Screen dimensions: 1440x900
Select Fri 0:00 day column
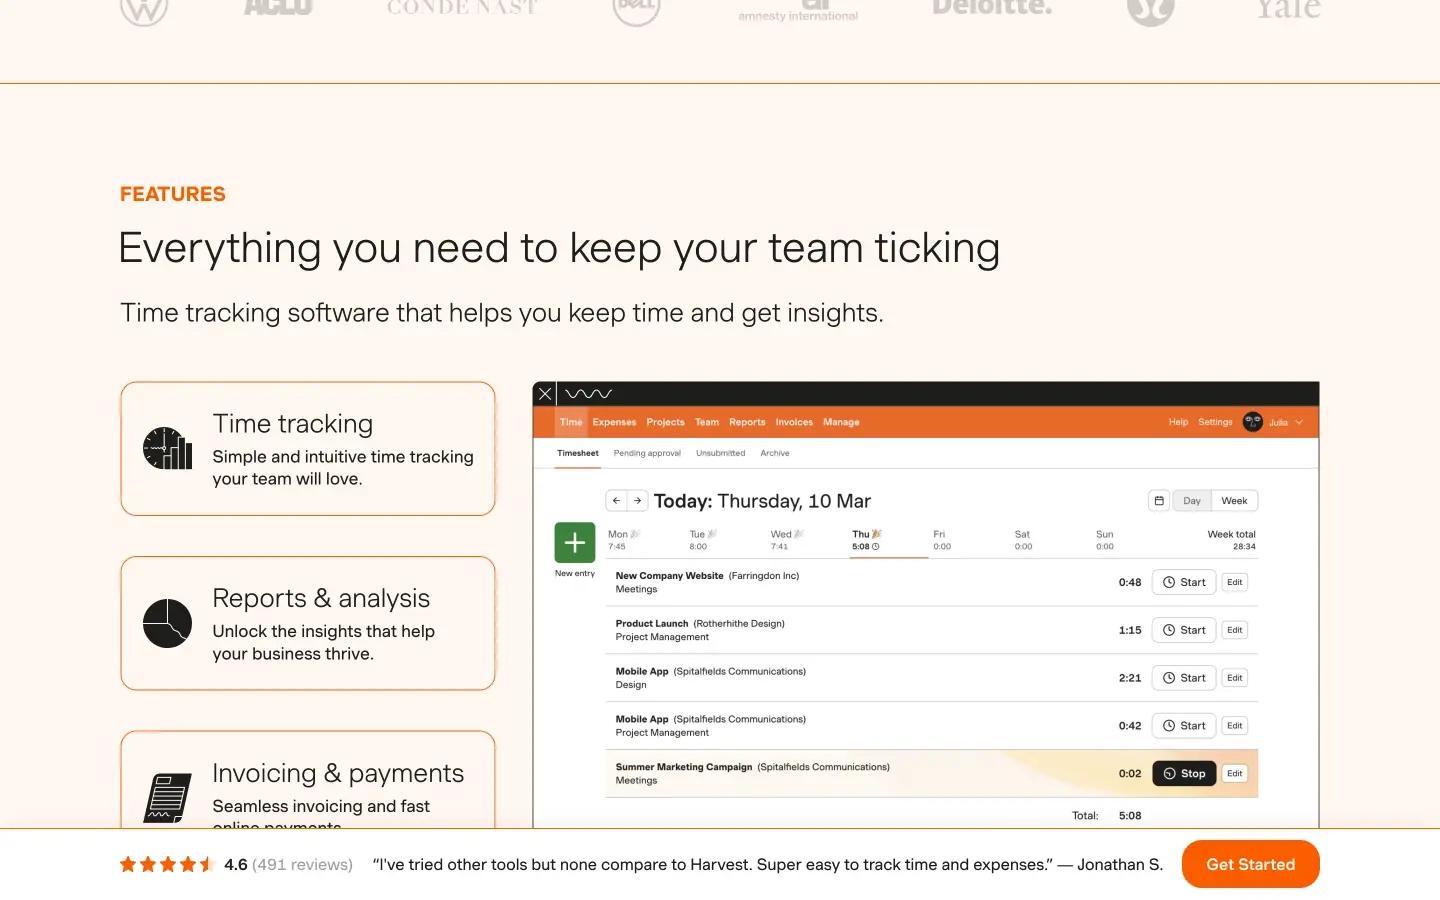pyautogui.click(x=942, y=540)
